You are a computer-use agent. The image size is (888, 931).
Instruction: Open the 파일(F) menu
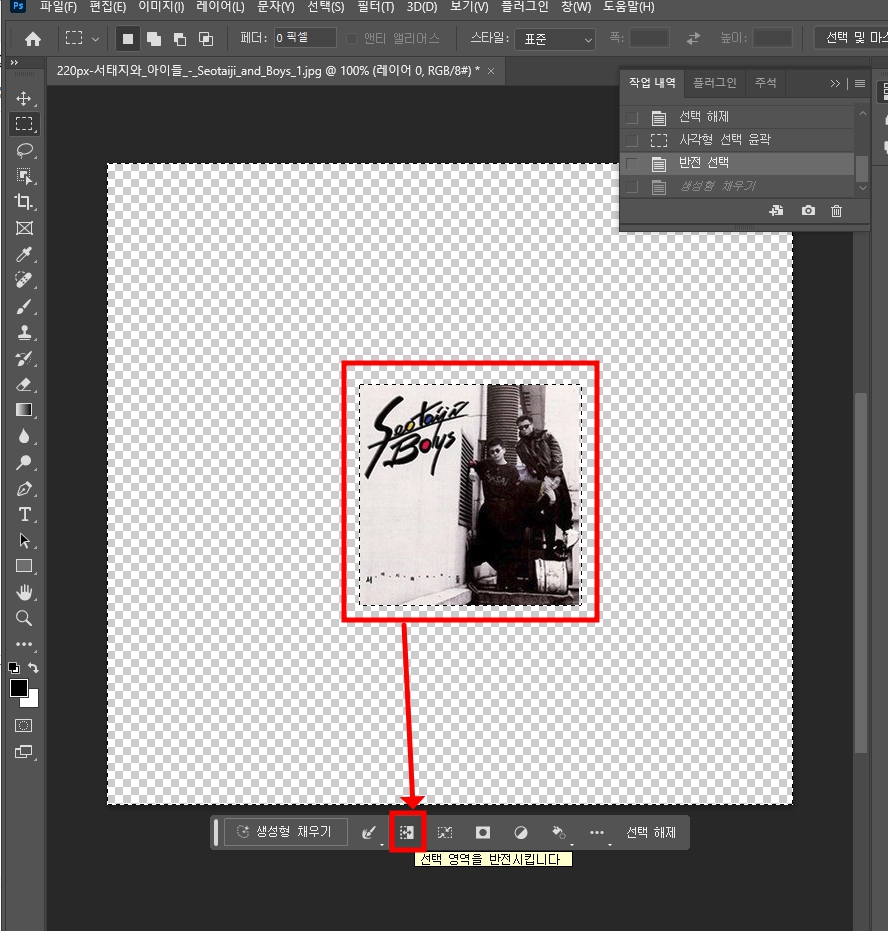[58, 7]
